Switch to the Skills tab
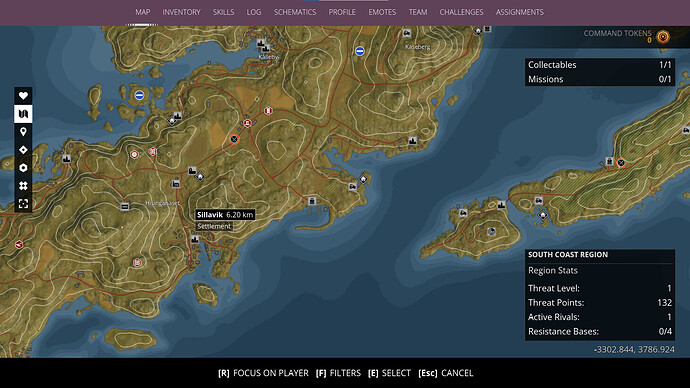The image size is (690, 388). [224, 12]
